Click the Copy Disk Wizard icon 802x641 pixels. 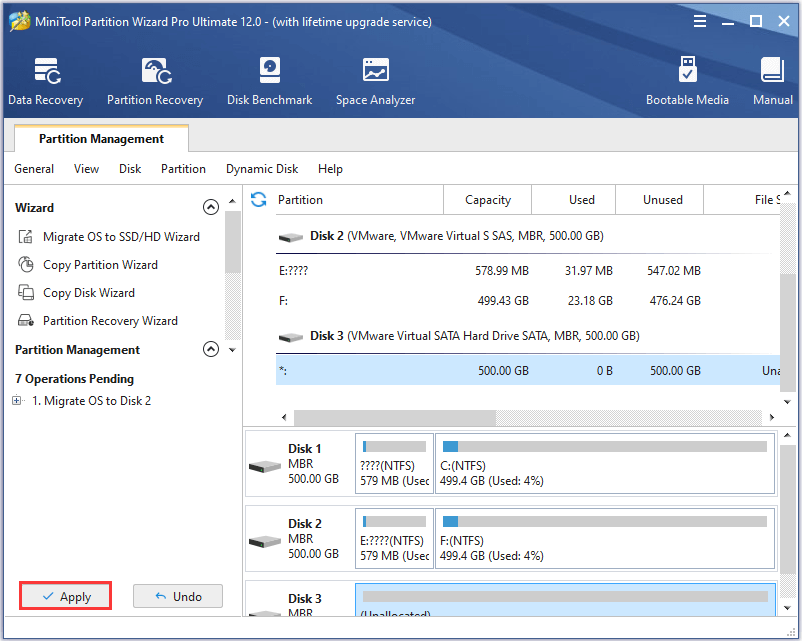tap(26, 293)
